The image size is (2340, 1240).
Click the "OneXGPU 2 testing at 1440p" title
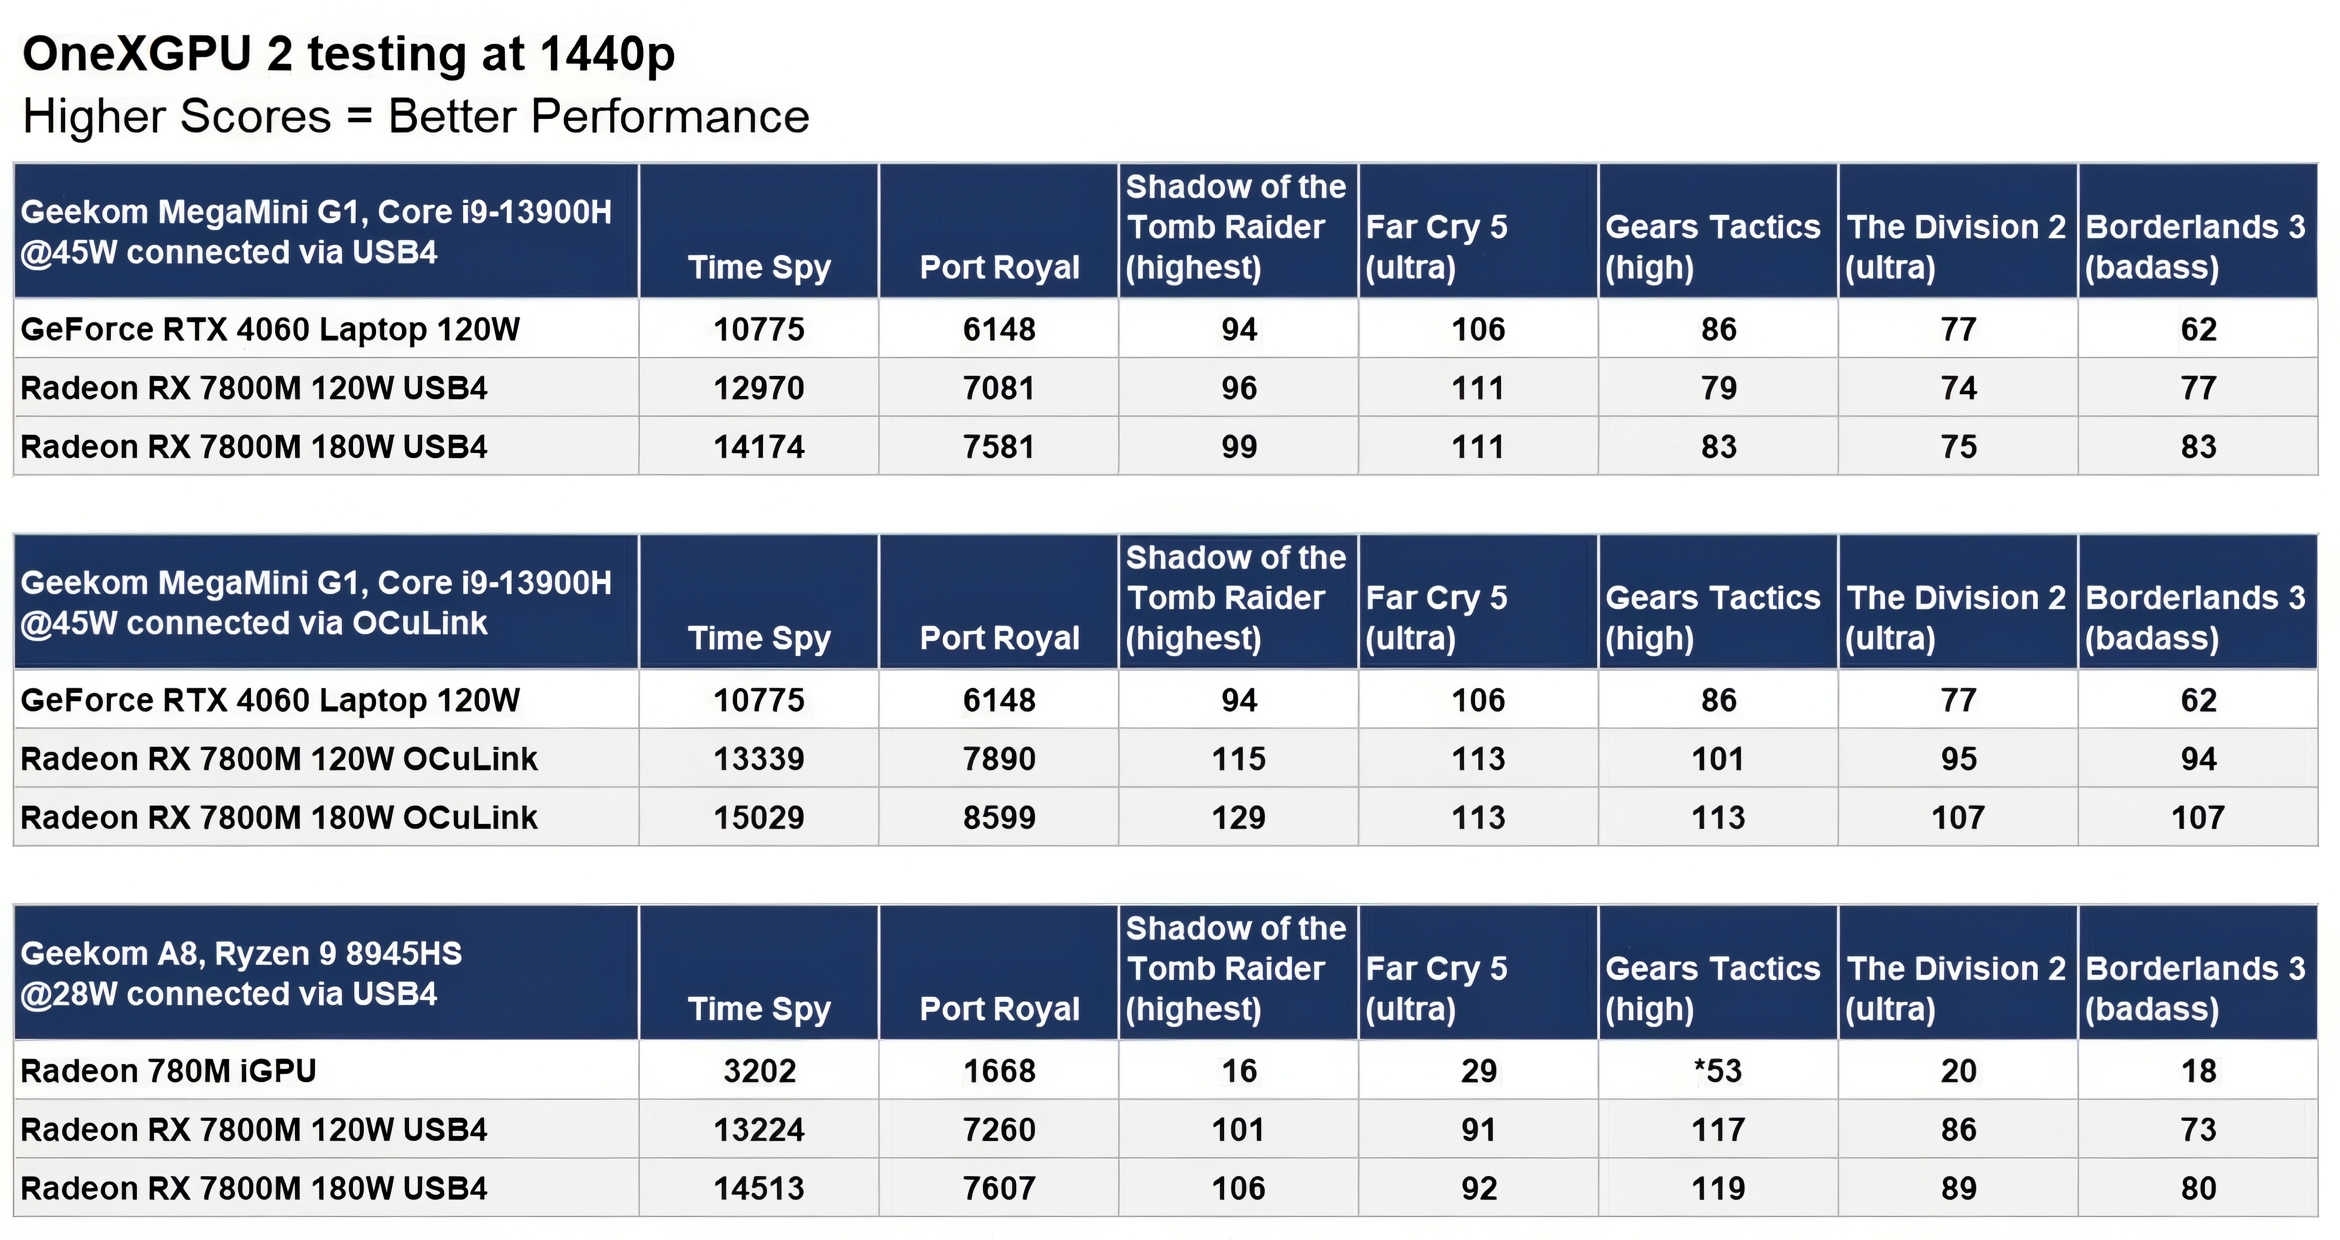348,54
